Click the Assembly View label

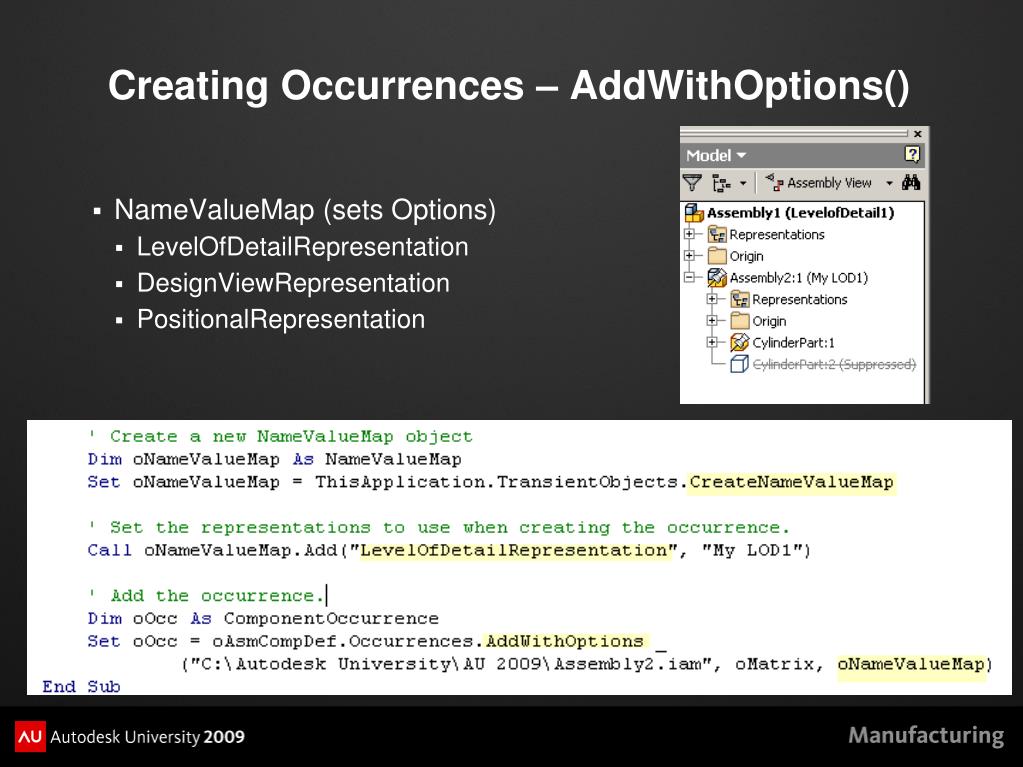click(829, 183)
